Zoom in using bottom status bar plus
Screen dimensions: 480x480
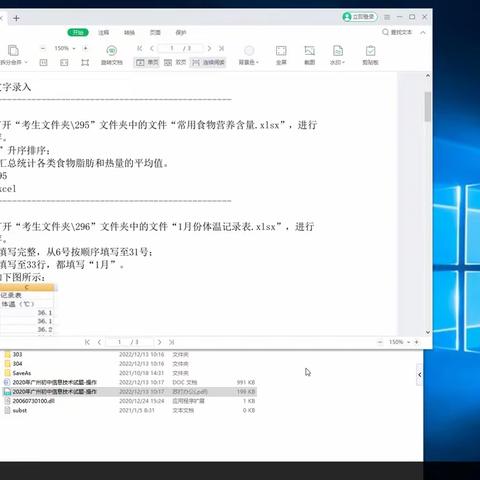[416, 342]
